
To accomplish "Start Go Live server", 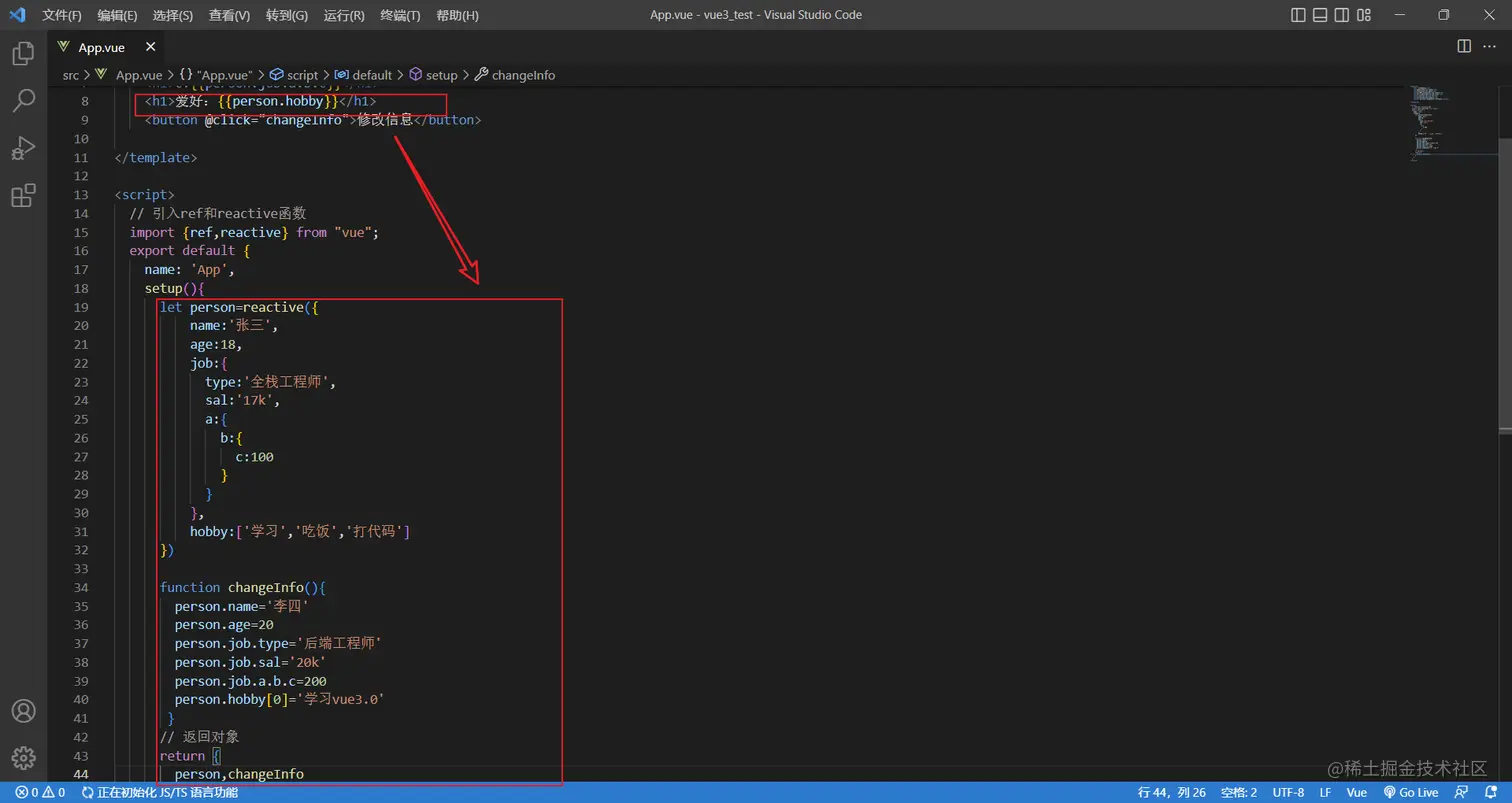I will pos(1410,792).
